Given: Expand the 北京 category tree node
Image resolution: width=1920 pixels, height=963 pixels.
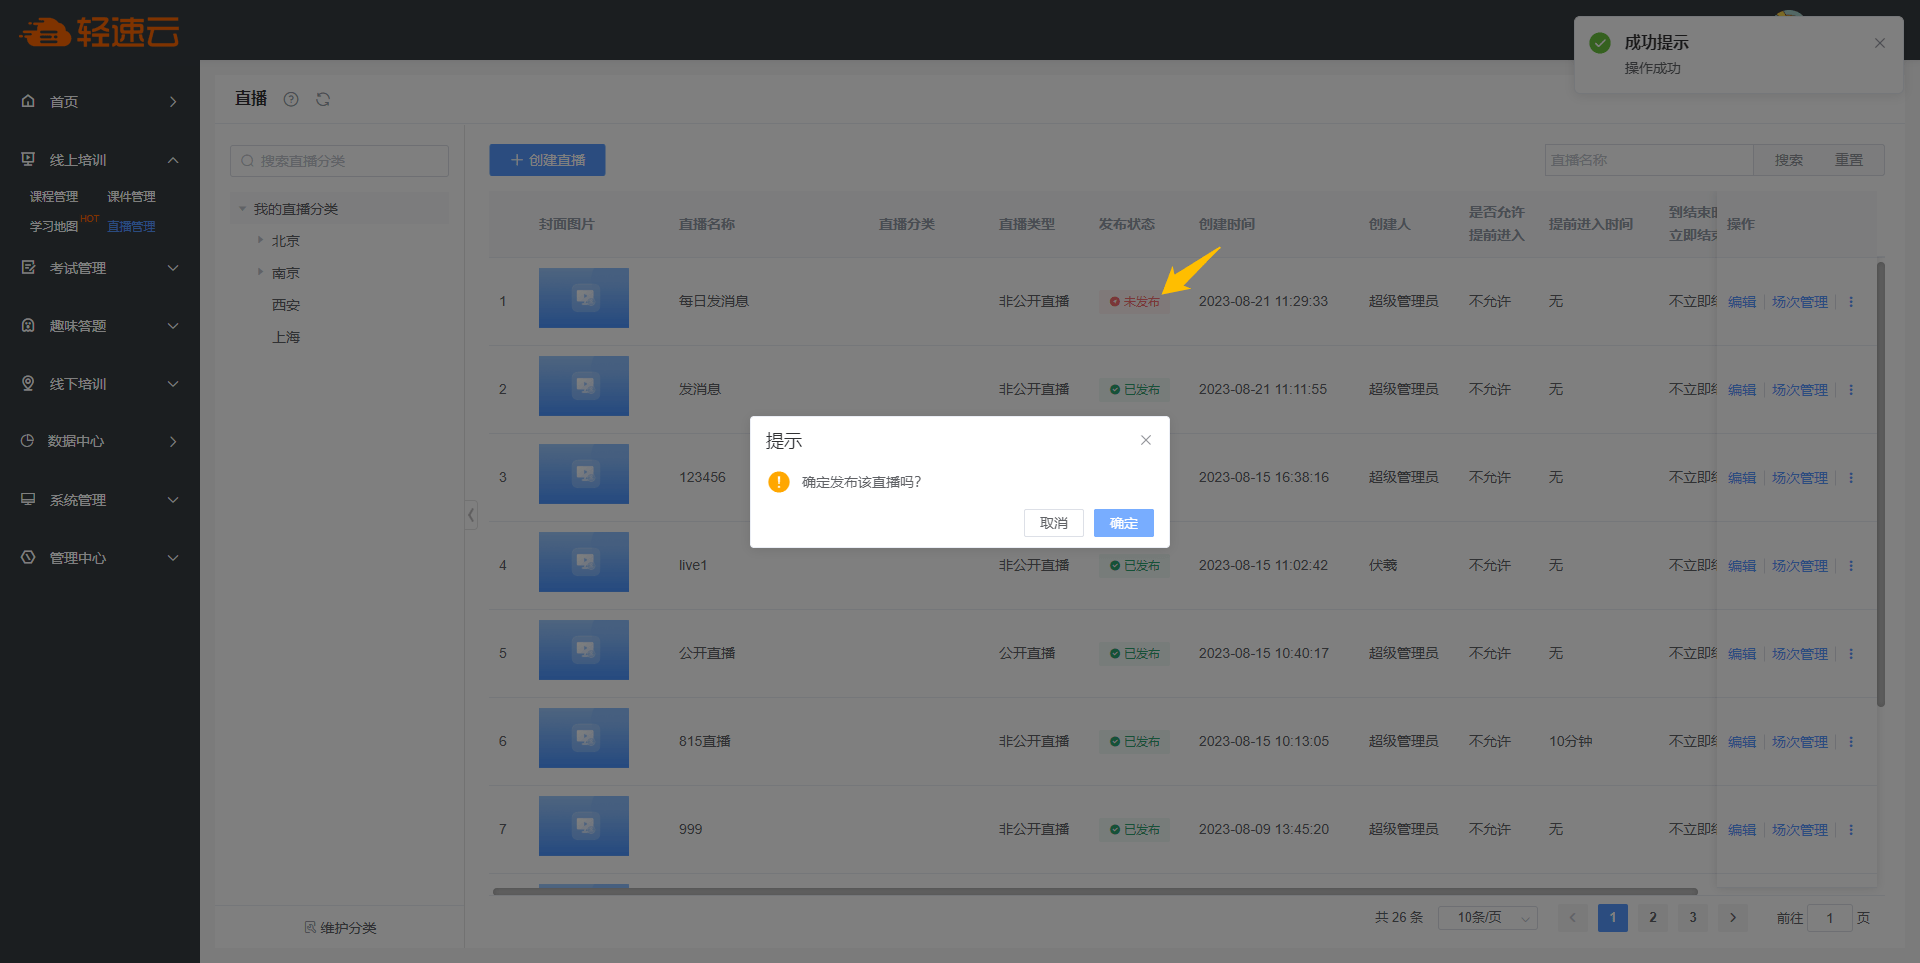Looking at the screenshot, I should pos(260,241).
